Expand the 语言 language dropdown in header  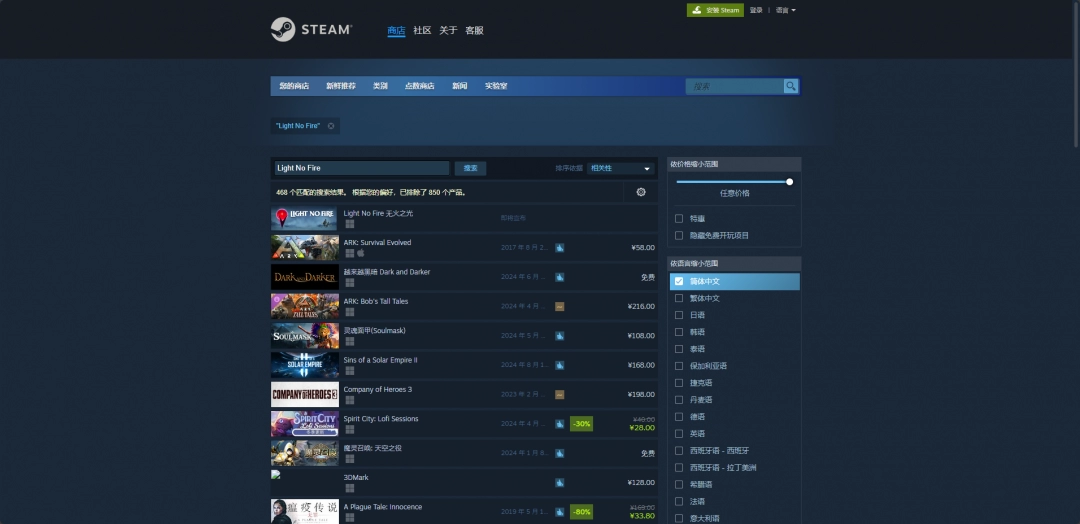[785, 10]
